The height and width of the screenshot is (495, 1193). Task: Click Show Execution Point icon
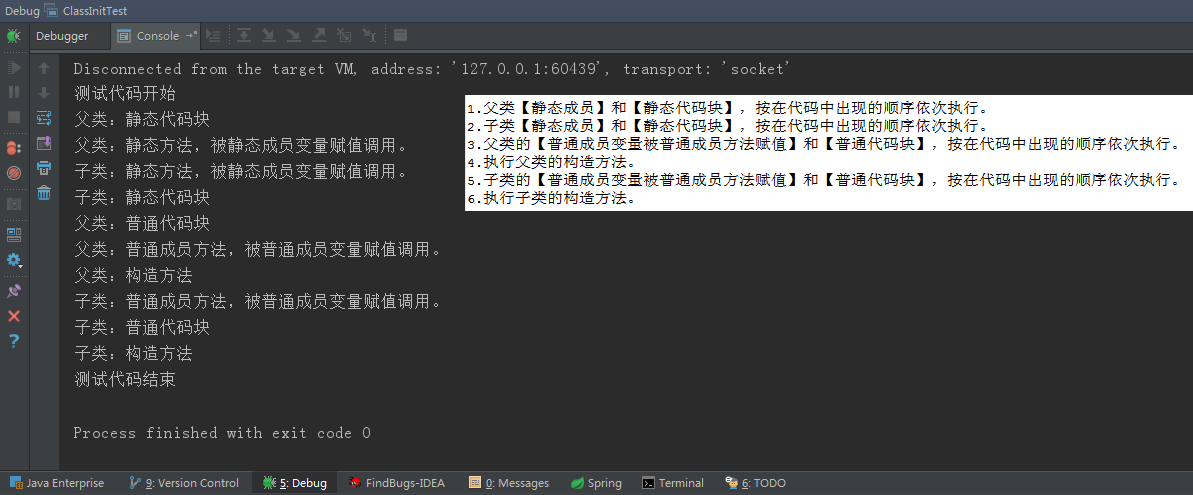214,35
